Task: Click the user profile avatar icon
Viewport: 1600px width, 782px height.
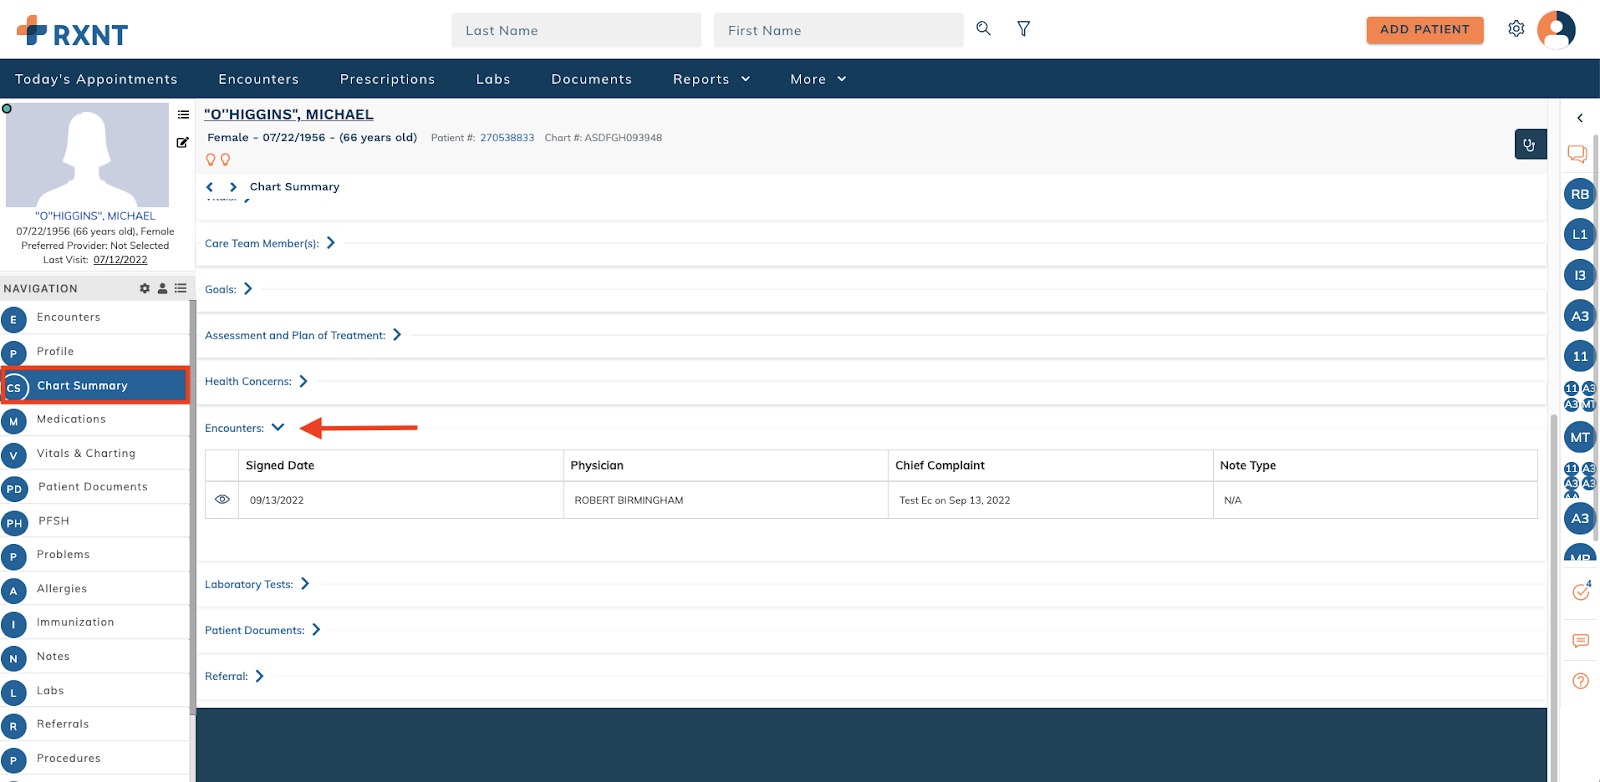Action: click(x=1555, y=29)
